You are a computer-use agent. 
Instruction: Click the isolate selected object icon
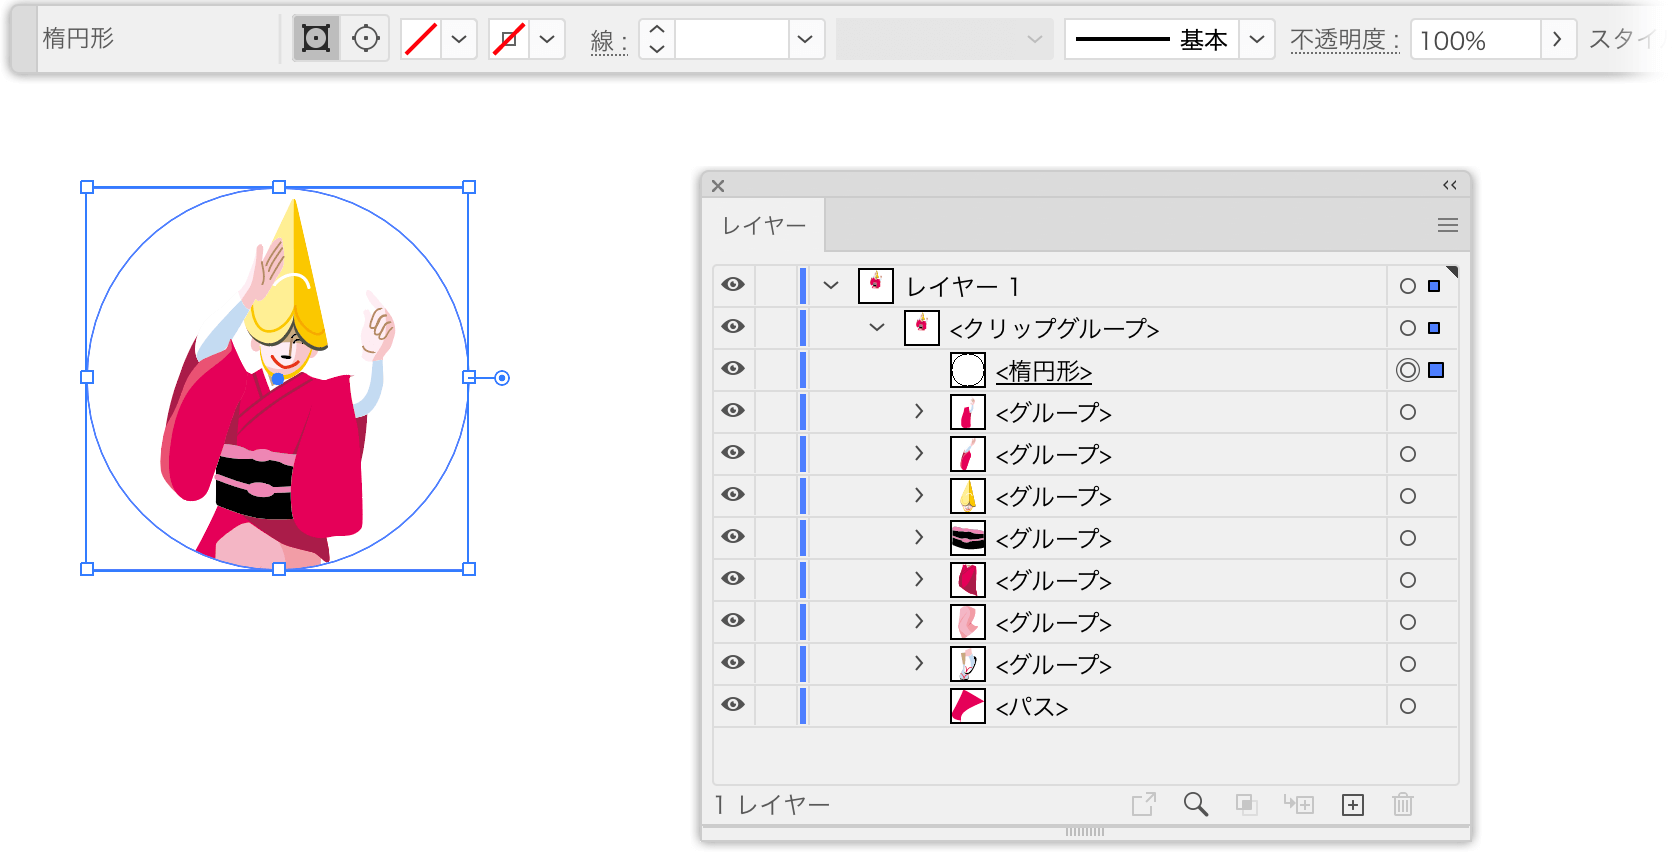pyautogui.click(x=316, y=39)
